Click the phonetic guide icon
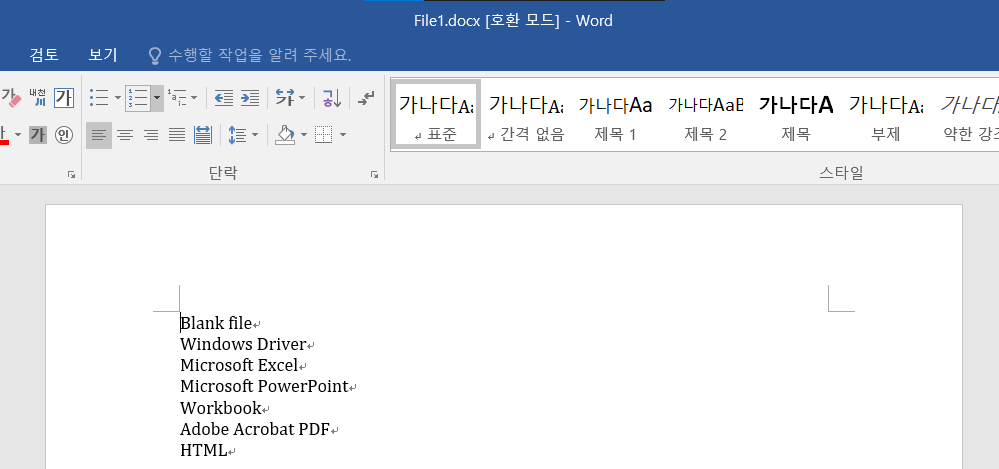 click(38, 97)
